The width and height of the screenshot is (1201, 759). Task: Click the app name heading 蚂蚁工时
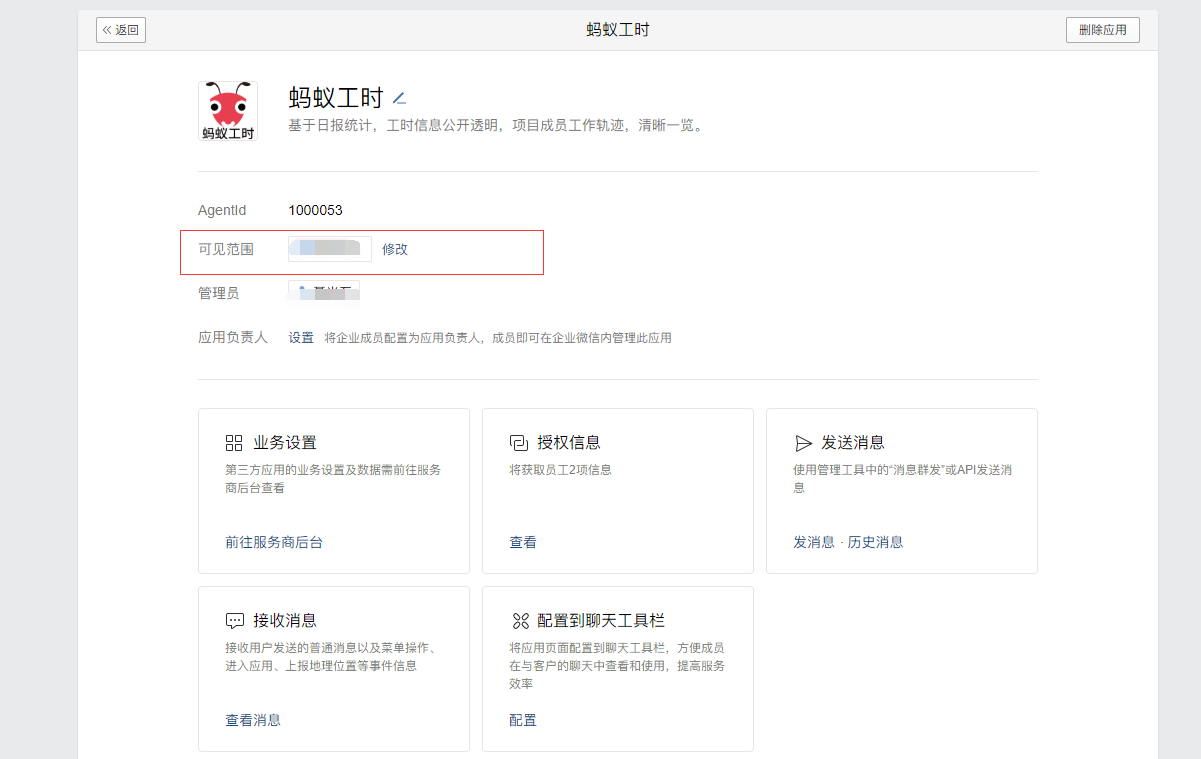[336, 98]
